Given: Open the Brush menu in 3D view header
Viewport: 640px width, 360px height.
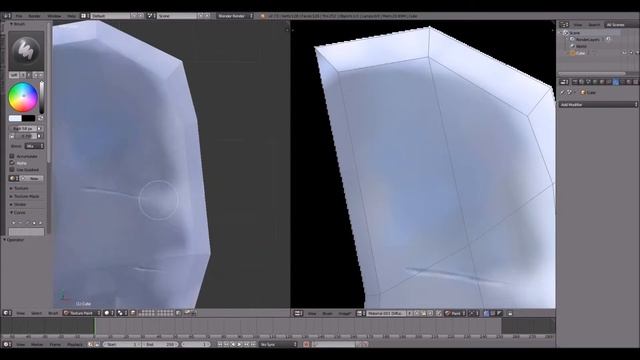Looking at the screenshot, I should tap(53, 313).
